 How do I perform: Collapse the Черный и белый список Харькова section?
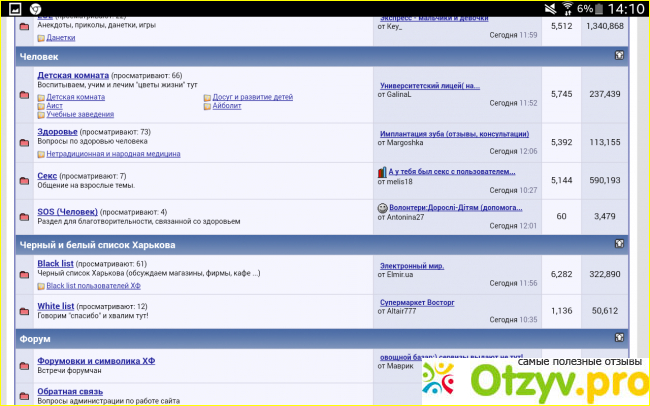pyautogui.click(x=620, y=244)
